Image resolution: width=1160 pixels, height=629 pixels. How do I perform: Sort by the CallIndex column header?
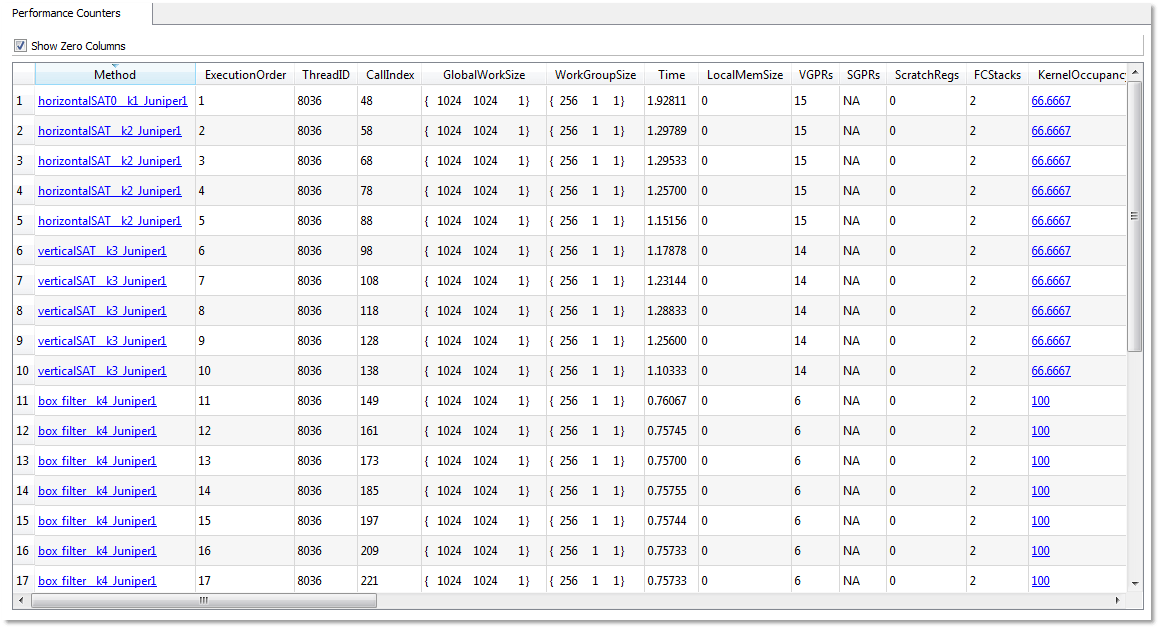[390, 75]
